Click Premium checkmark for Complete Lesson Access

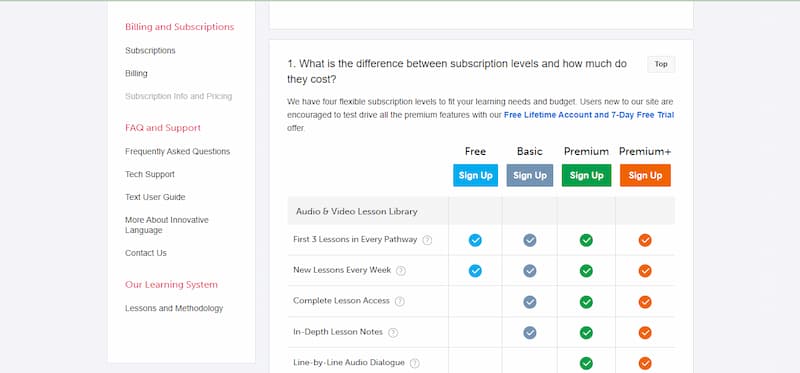click(586, 302)
